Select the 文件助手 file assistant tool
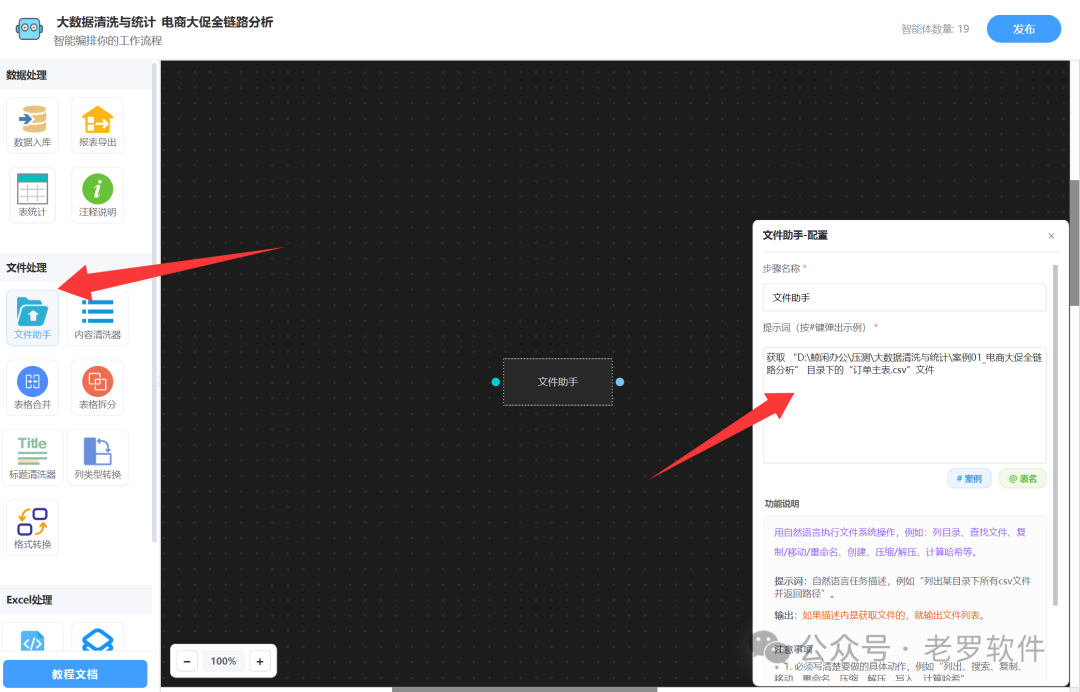Screen dimensions: 1080x692 click(x=32, y=317)
